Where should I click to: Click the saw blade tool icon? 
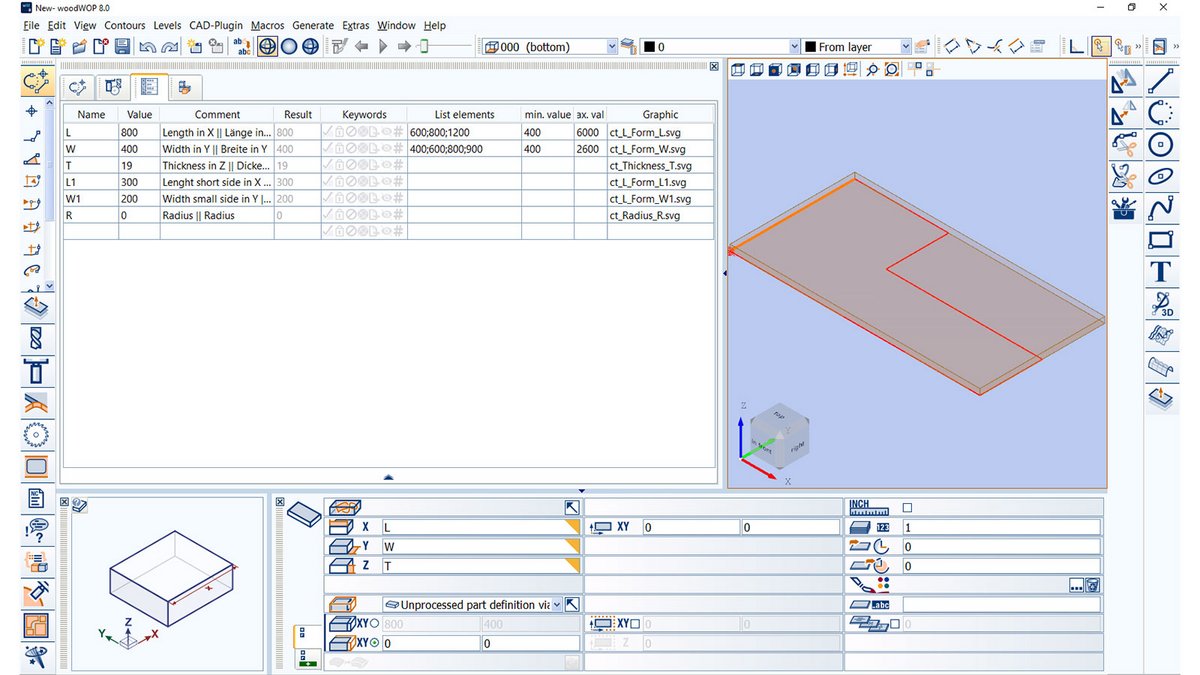point(37,434)
